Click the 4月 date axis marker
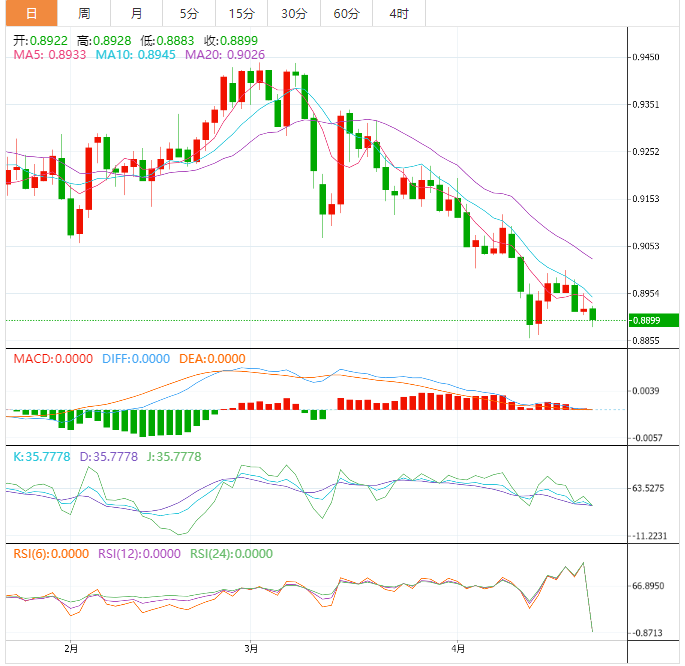This screenshot has height=666, width=685. tap(457, 649)
